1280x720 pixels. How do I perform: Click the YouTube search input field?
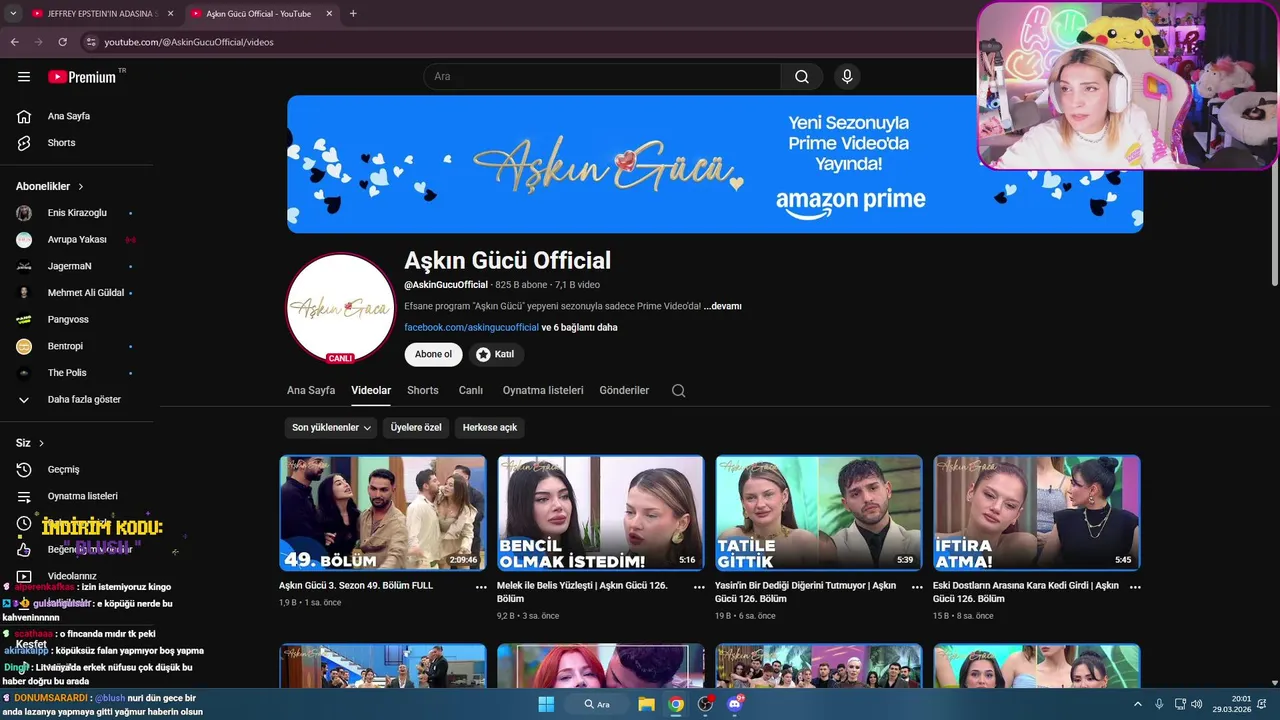602,77
